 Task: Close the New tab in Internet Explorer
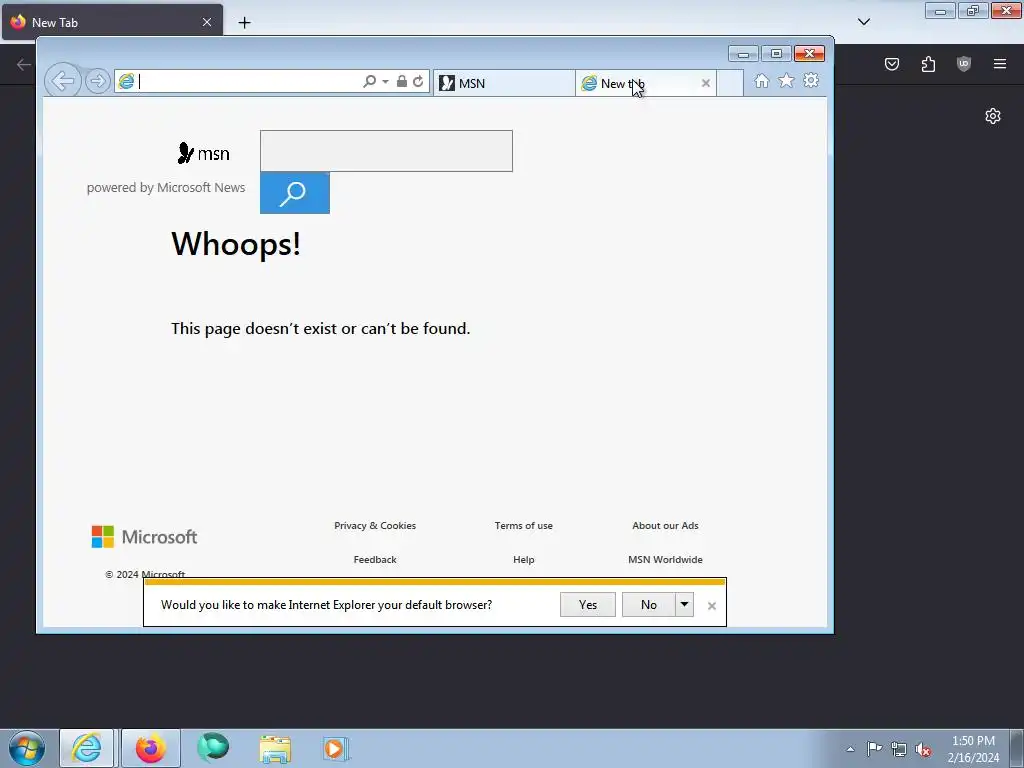point(705,83)
